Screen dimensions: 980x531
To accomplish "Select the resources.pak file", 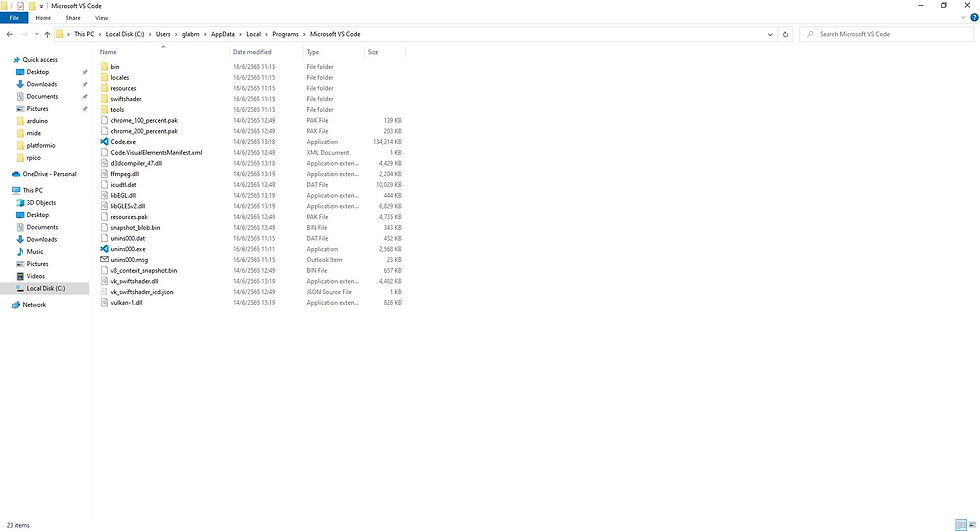I will 129,217.
